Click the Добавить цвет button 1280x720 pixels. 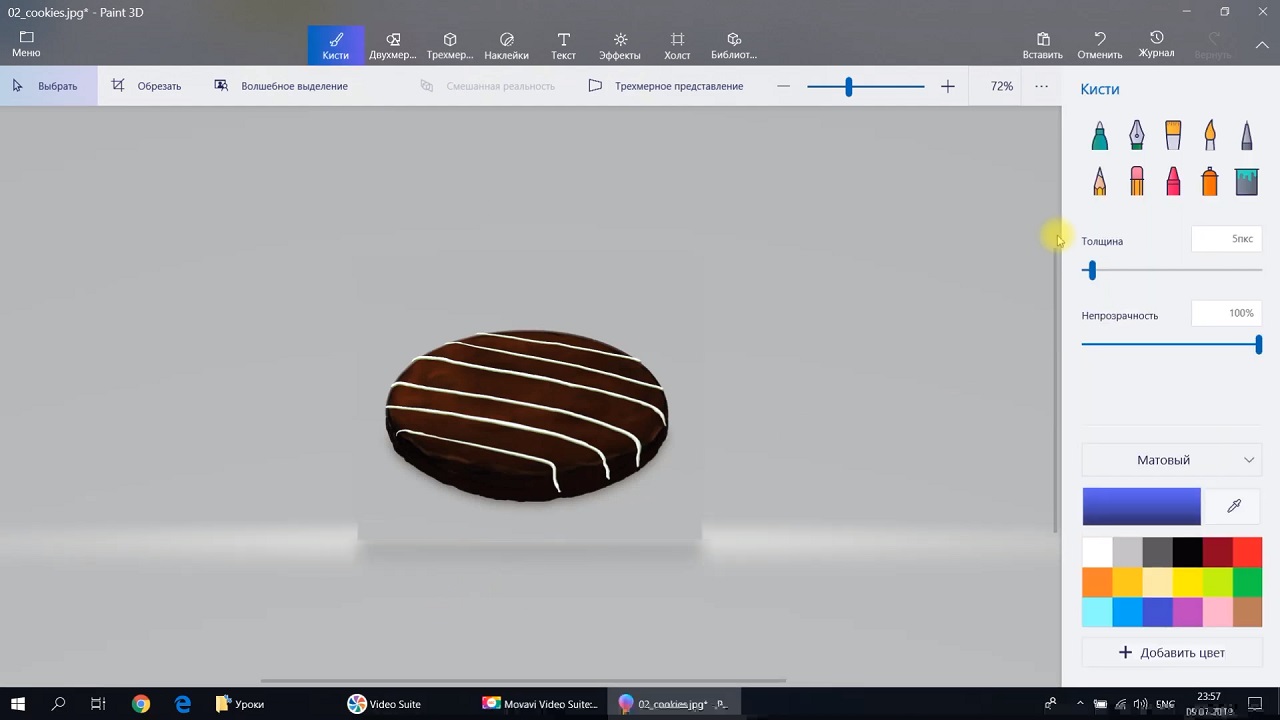point(1171,653)
